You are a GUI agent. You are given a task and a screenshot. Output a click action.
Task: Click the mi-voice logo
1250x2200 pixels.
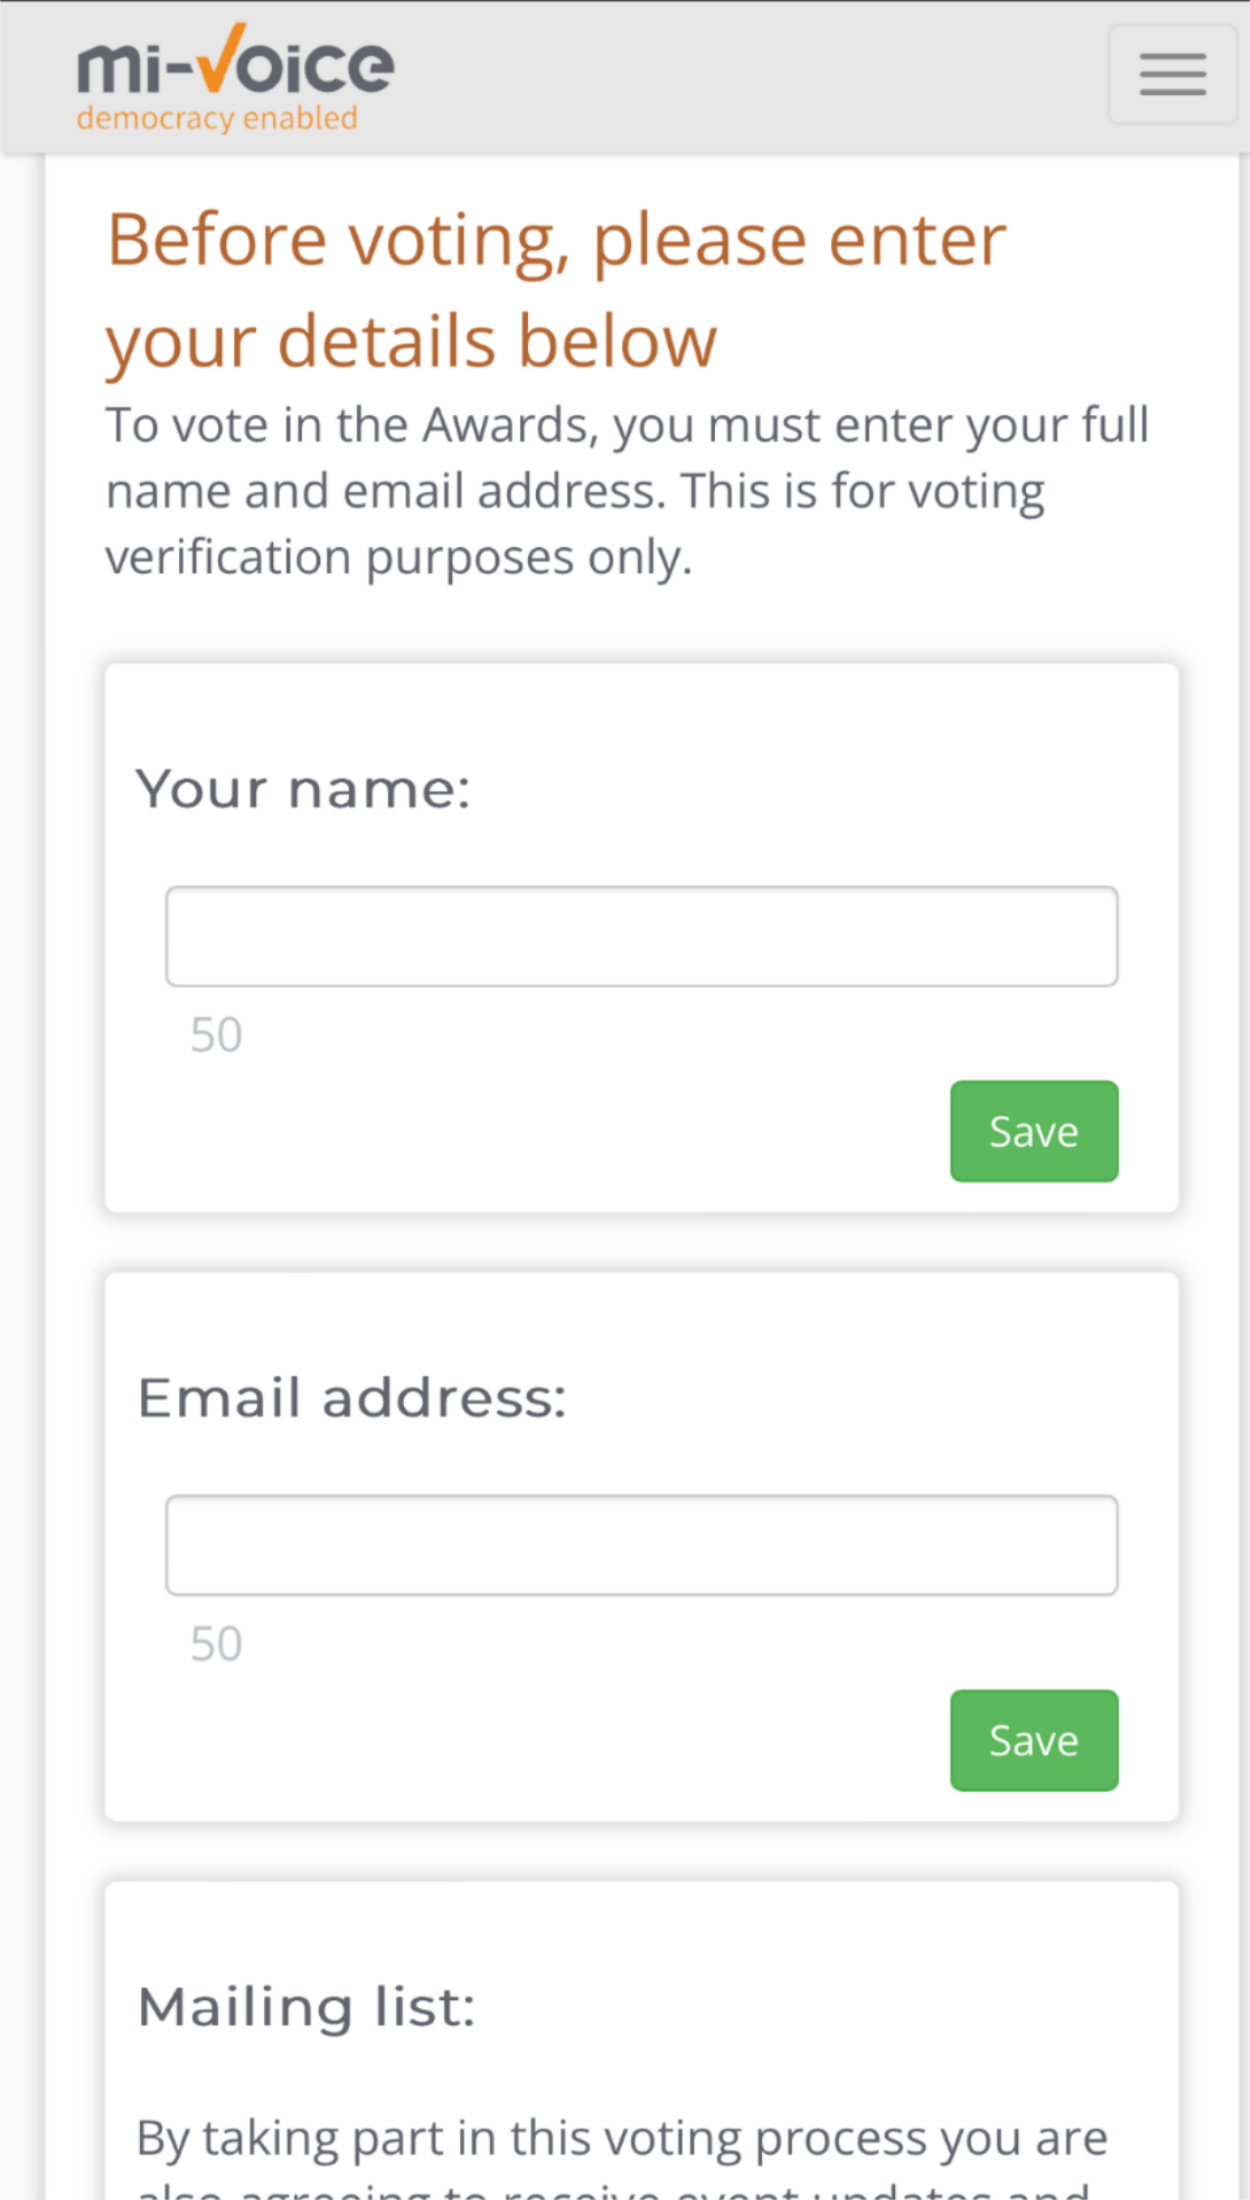236,78
